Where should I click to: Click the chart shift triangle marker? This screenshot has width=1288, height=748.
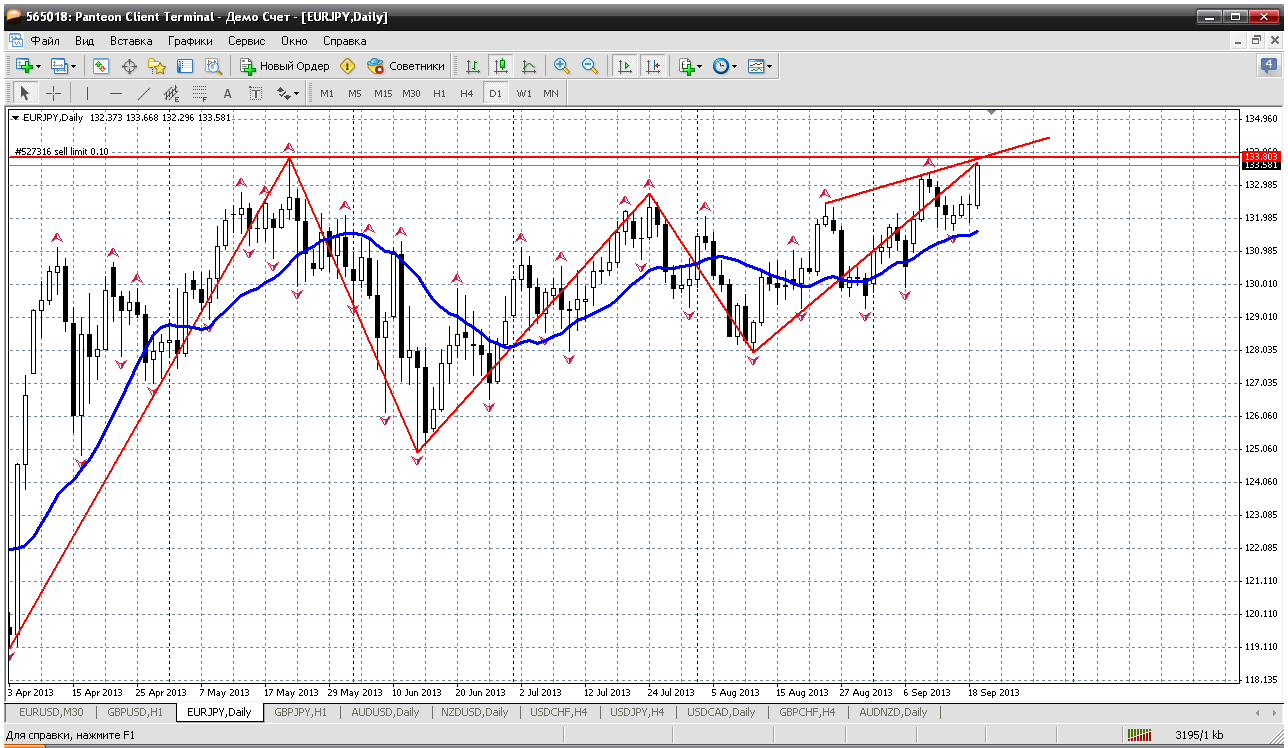click(991, 110)
